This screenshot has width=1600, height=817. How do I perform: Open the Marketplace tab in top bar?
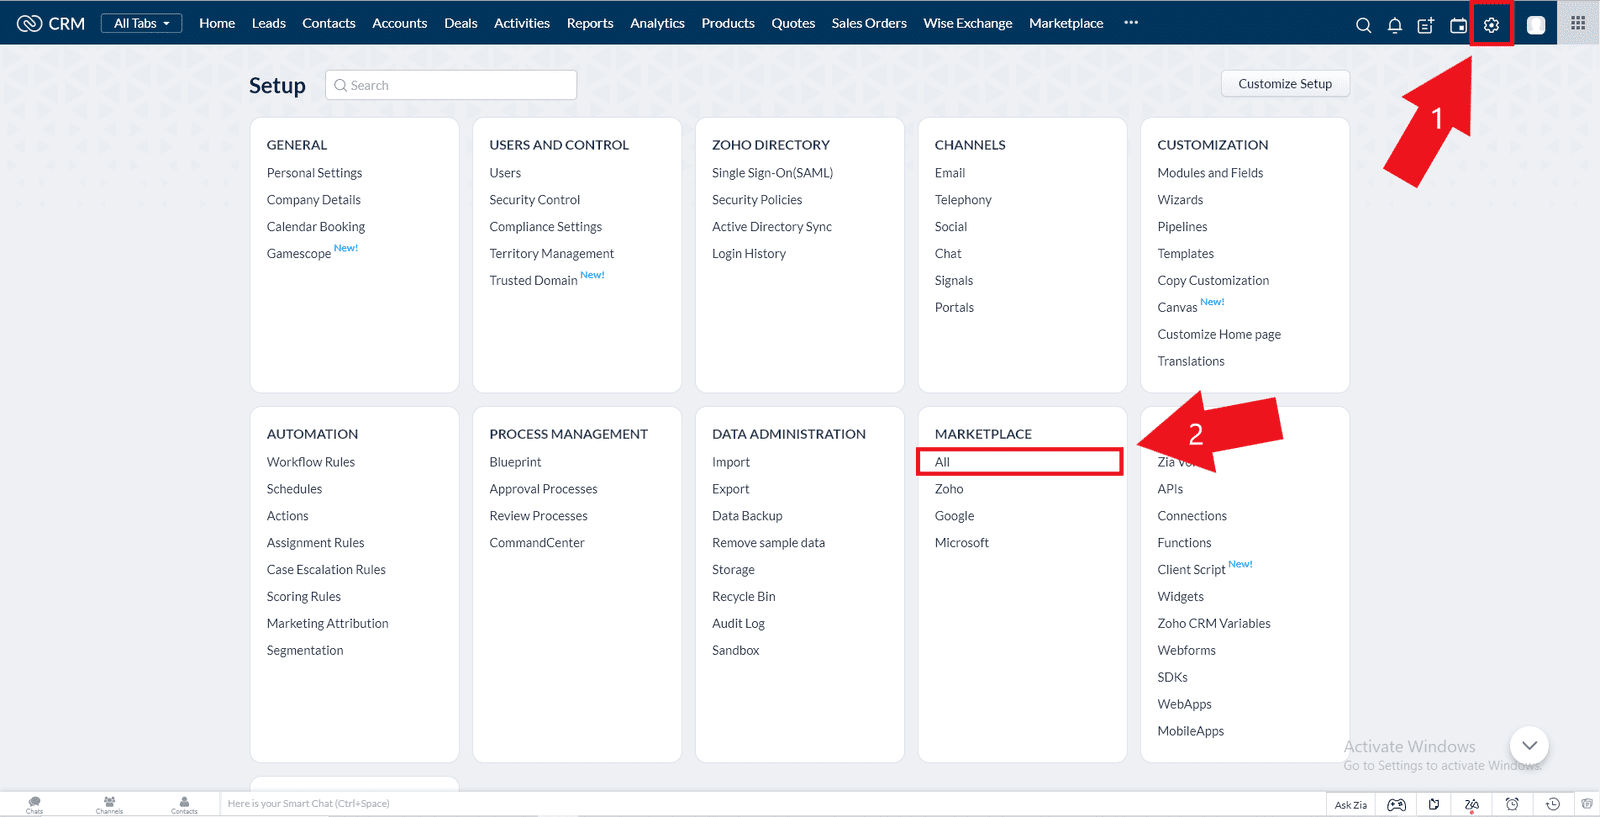point(1066,23)
